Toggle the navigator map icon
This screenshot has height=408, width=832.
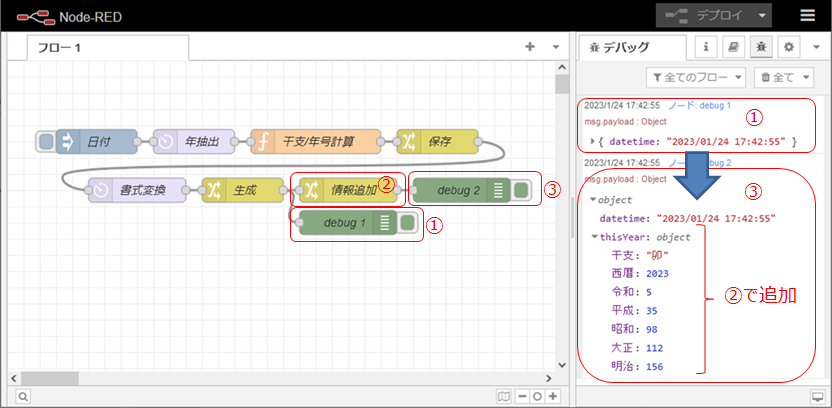click(506, 396)
